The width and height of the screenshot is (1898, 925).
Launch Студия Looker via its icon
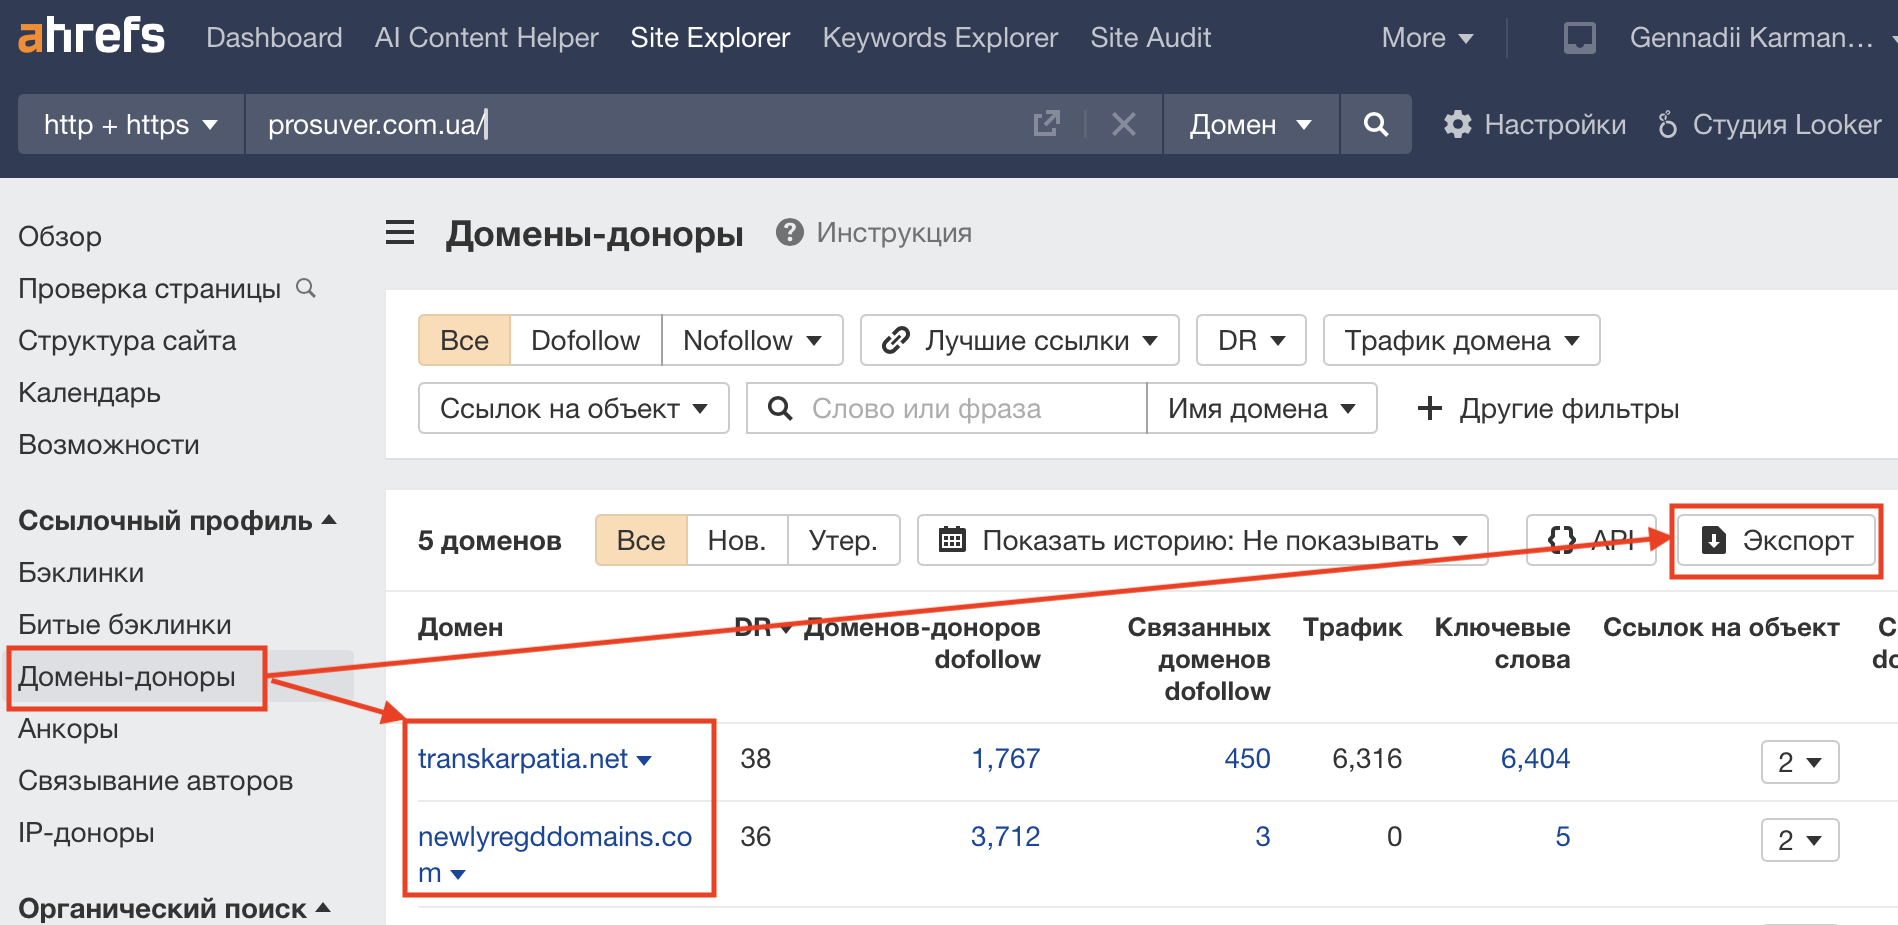[1666, 124]
